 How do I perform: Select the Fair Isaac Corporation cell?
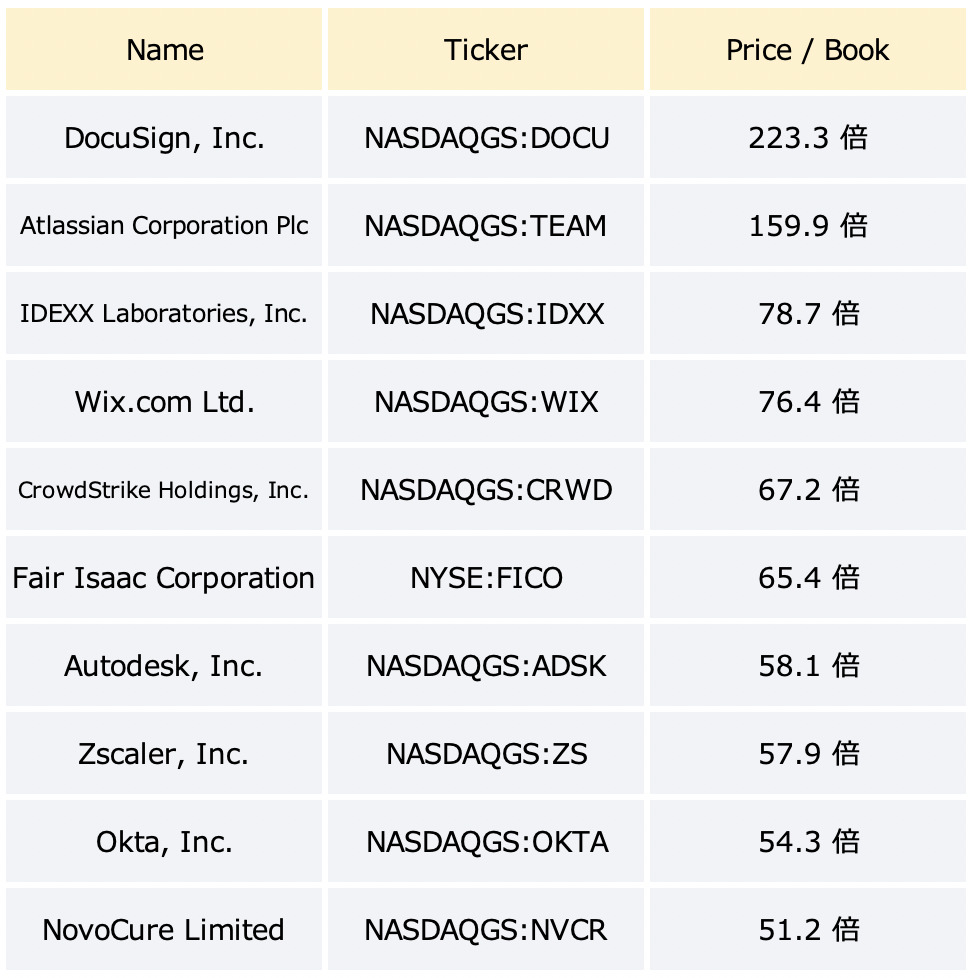pyautogui.click(x=164, y=578)
